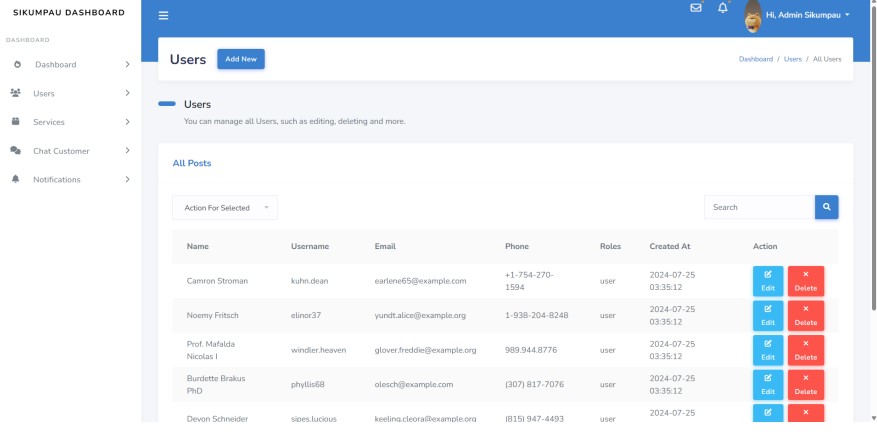
Task: Click the Notifications bell icon in sidebar
Action: click(x=16, y=179)
